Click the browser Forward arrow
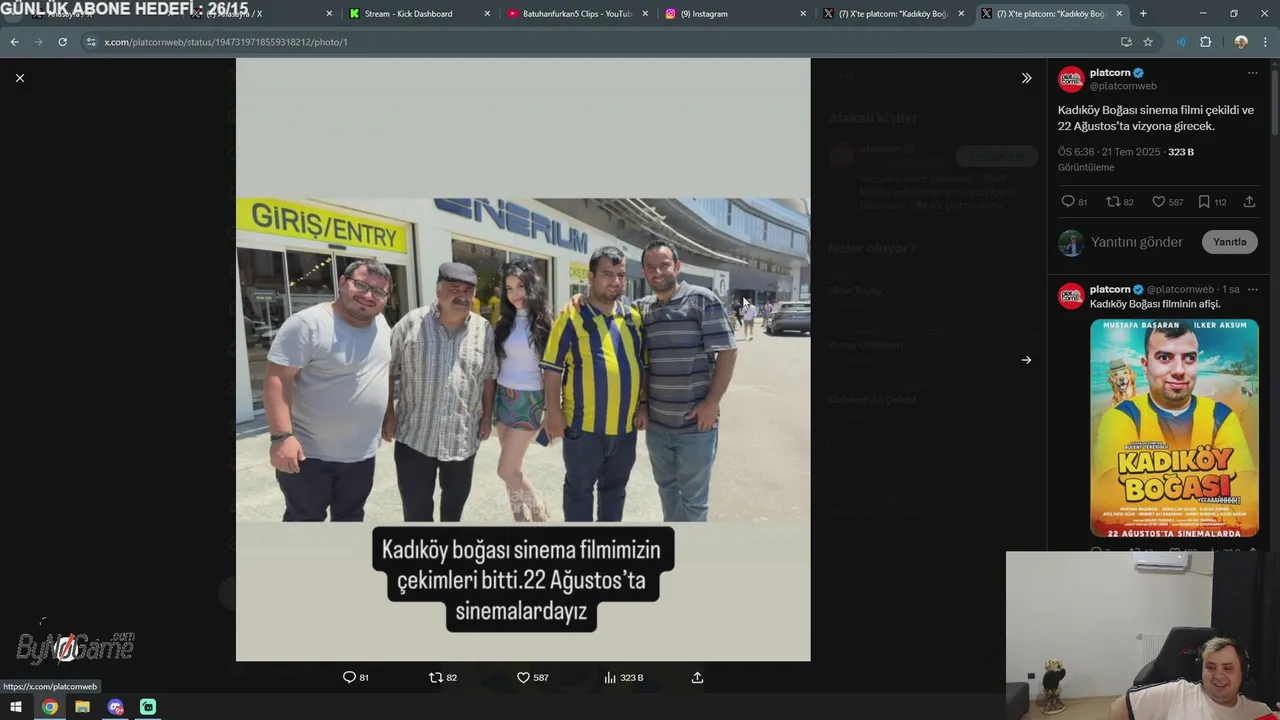 [x=38, y=42]
